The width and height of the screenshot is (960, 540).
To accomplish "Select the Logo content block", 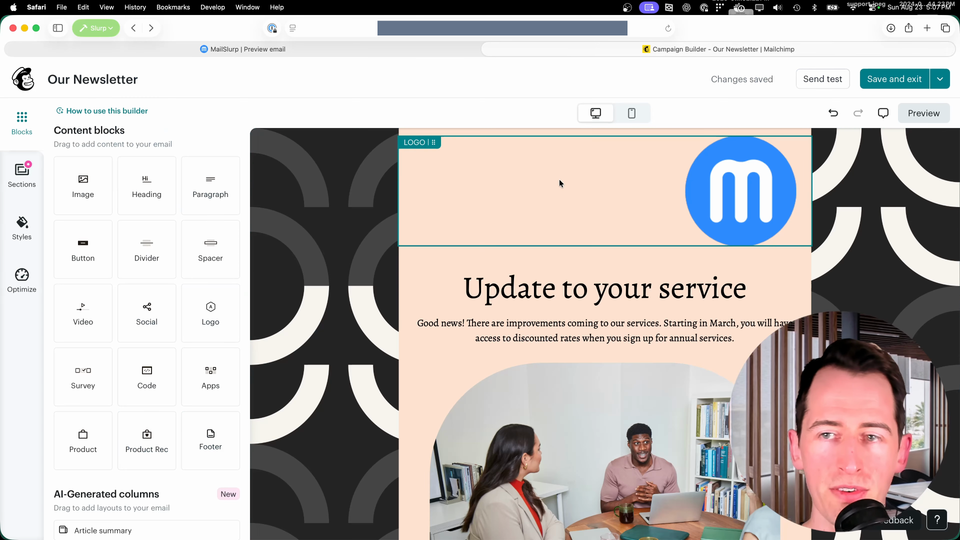I will click(x=210, y=313).
